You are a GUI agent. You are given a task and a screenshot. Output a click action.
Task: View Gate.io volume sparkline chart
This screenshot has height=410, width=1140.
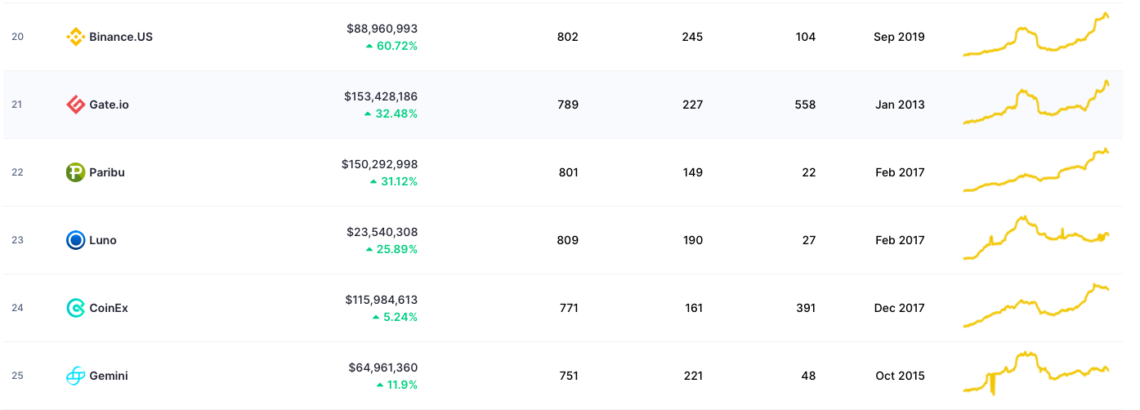coord(1036,104)
